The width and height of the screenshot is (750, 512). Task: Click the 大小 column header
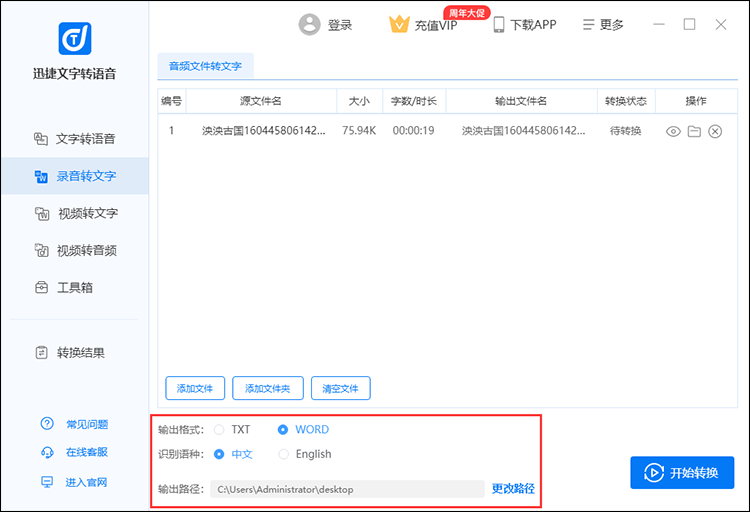click(359, 101)
